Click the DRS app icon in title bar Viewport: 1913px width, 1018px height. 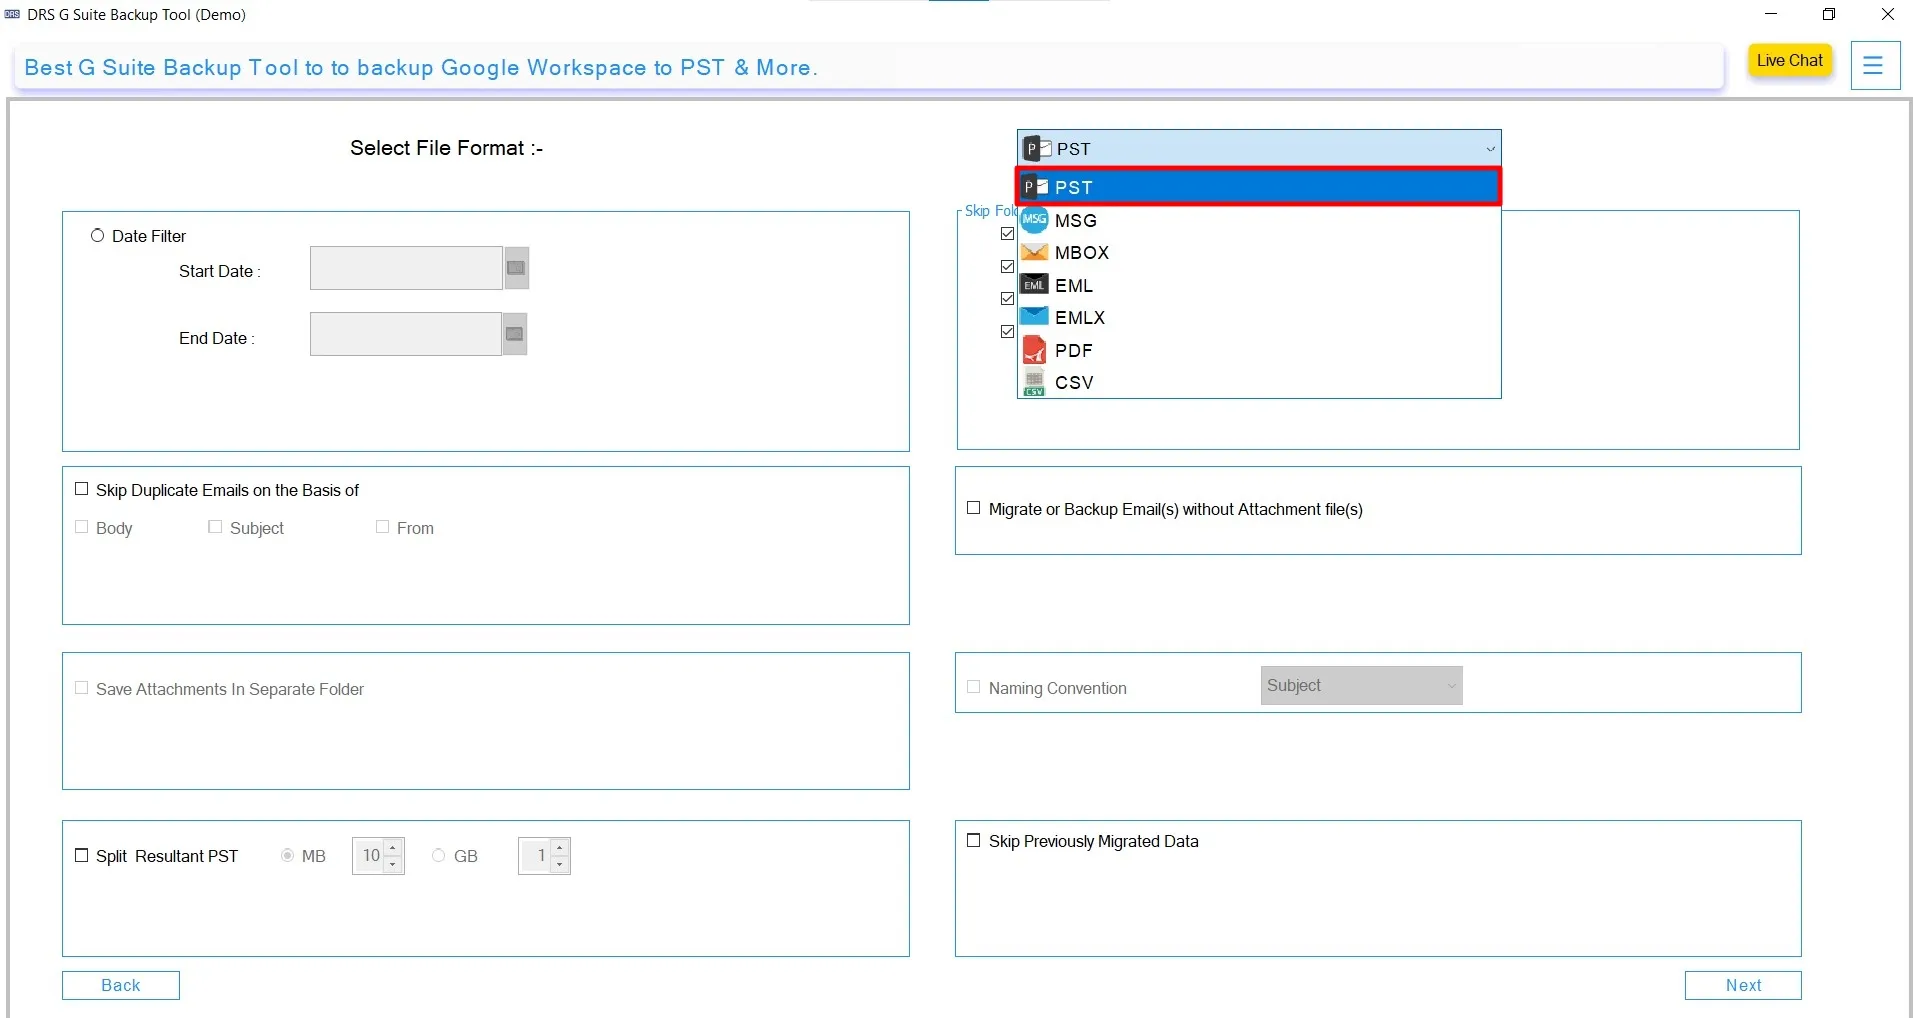[12, 14]
